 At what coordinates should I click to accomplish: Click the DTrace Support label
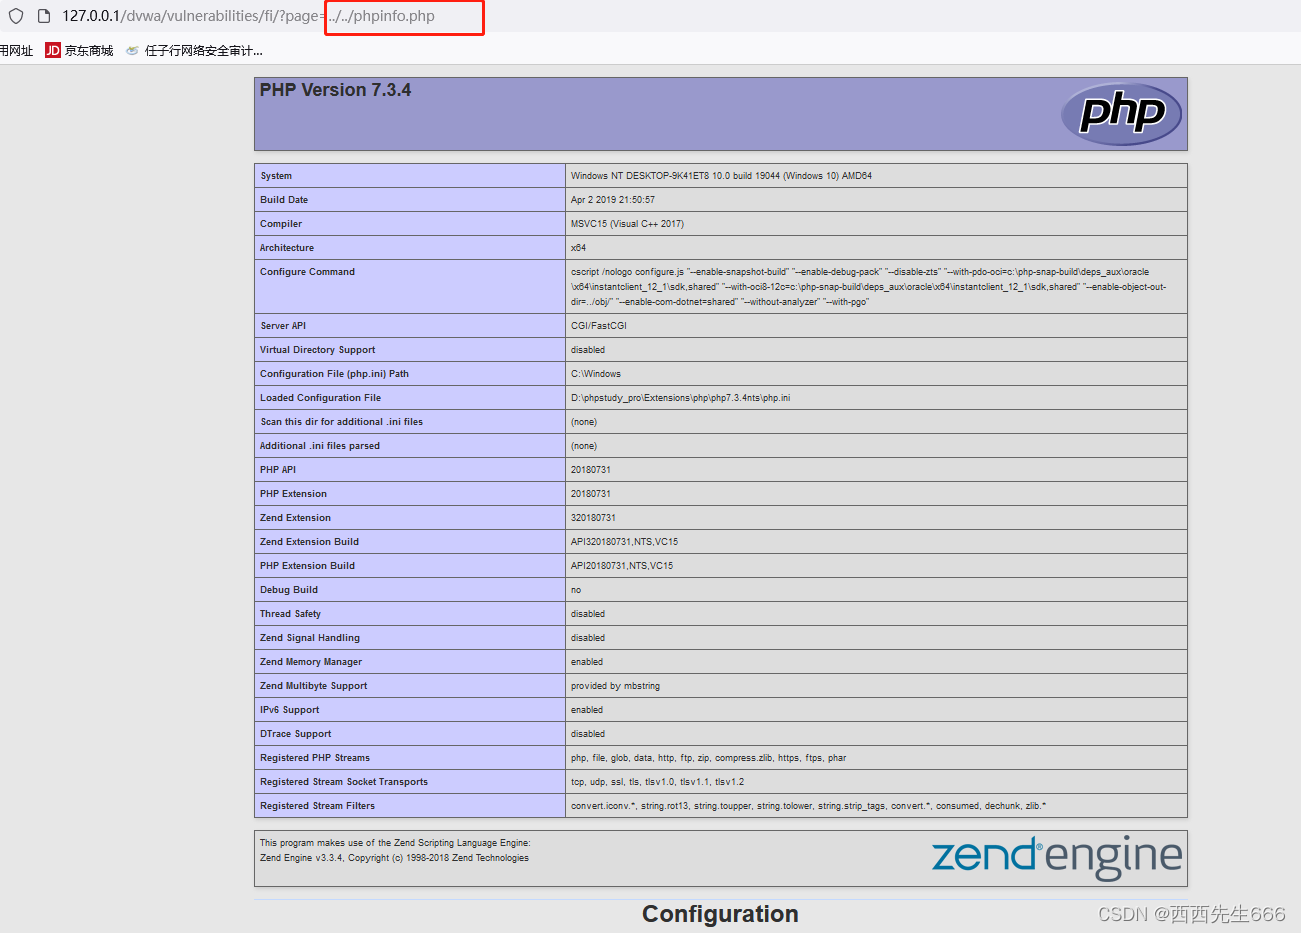coord(295,734)
